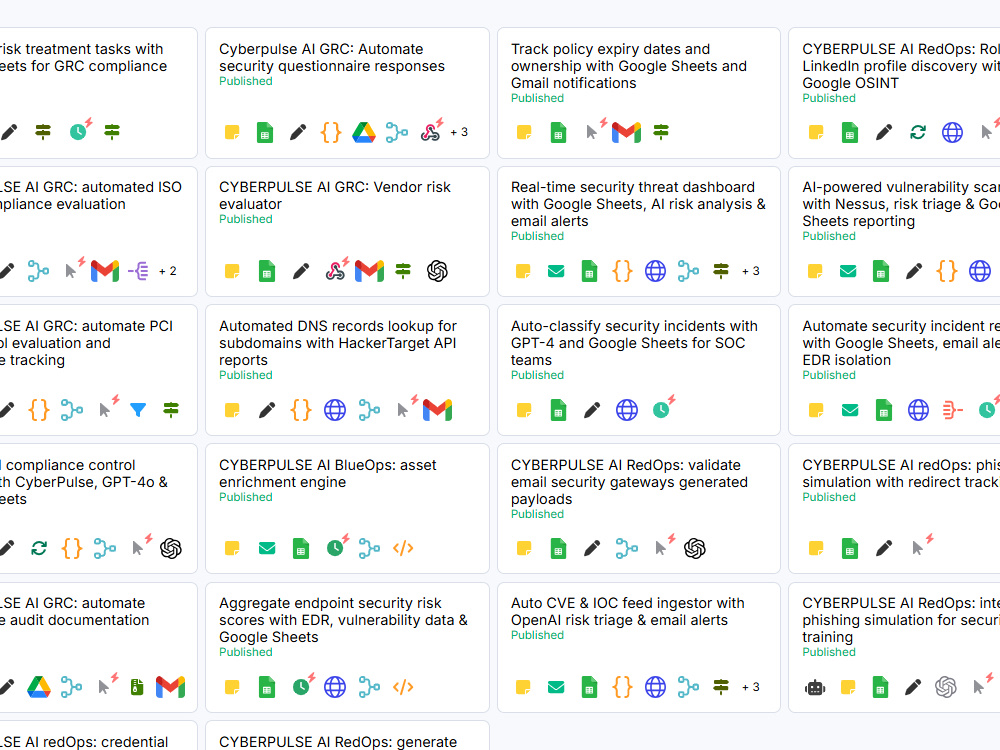
Task: Click edit pencil icon in Auto-classify incidents card
Action: pyautogui.click(x=592, y=410)
